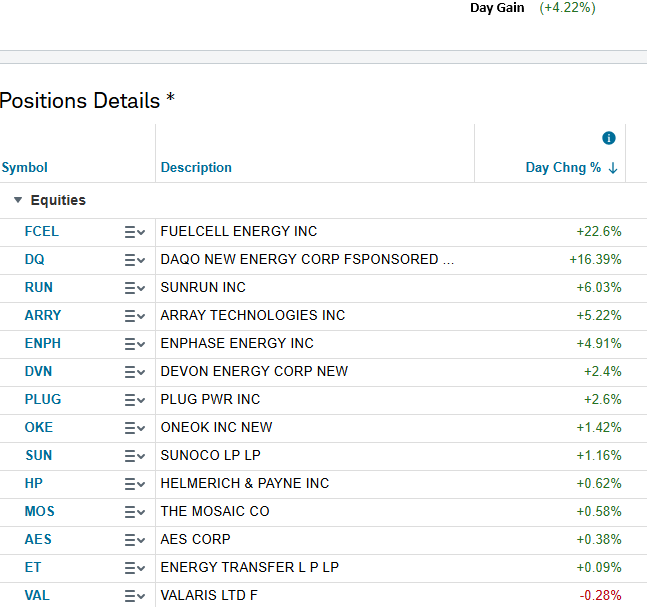
Task: Open the info icon above Day Chng %
Action: (609, 138)
